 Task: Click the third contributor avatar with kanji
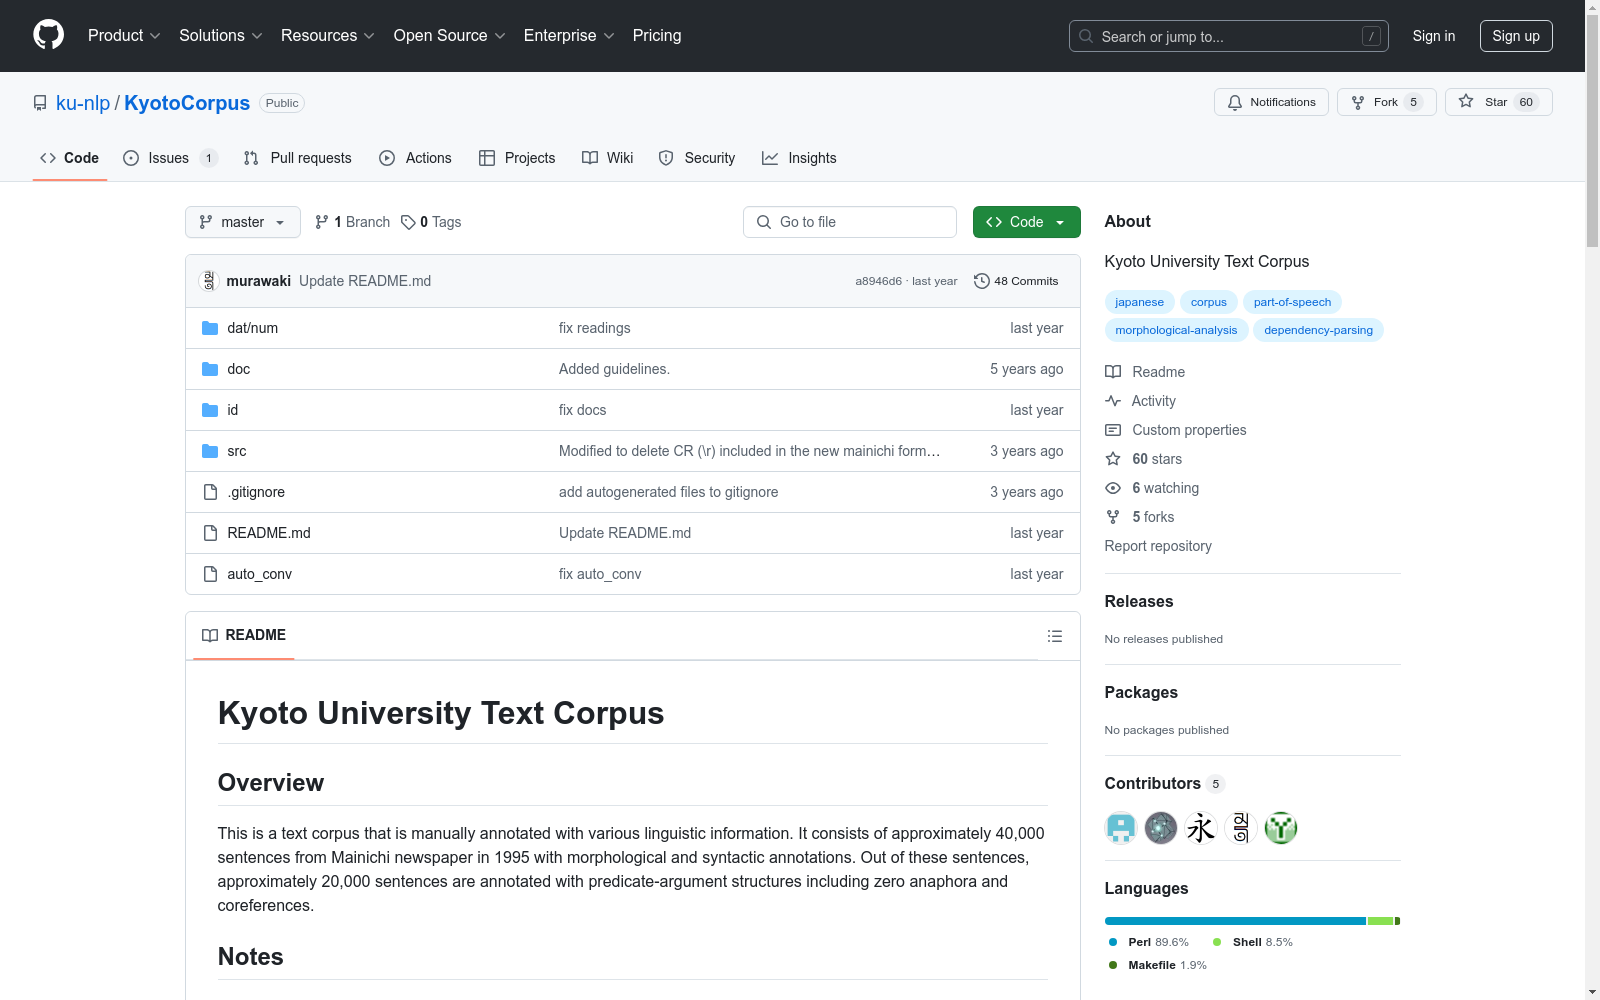pos(1201,828)
